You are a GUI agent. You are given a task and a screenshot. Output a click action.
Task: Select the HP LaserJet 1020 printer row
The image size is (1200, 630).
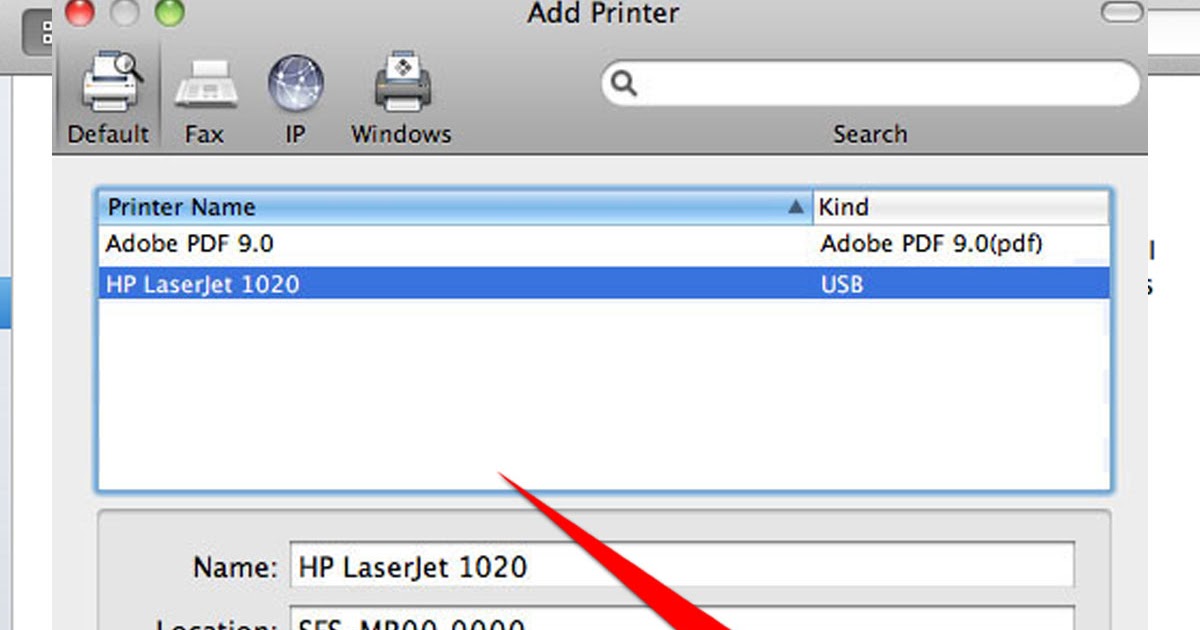point(604,284)
